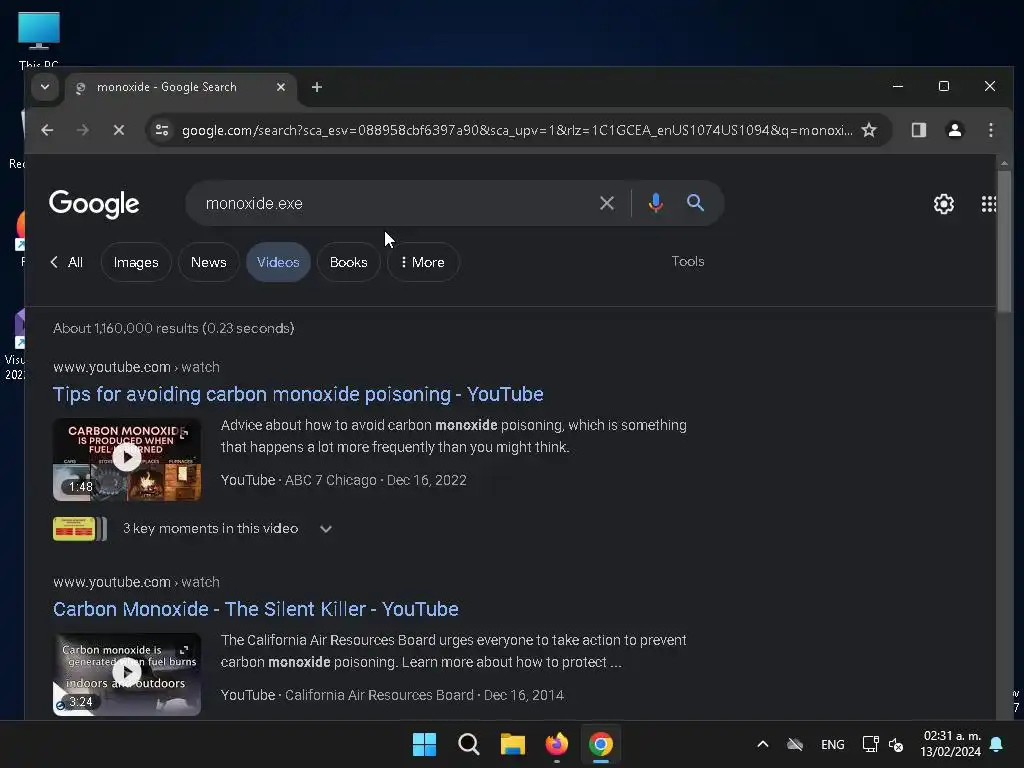Click the Chrome back arrow button

(x=47, y=130)
